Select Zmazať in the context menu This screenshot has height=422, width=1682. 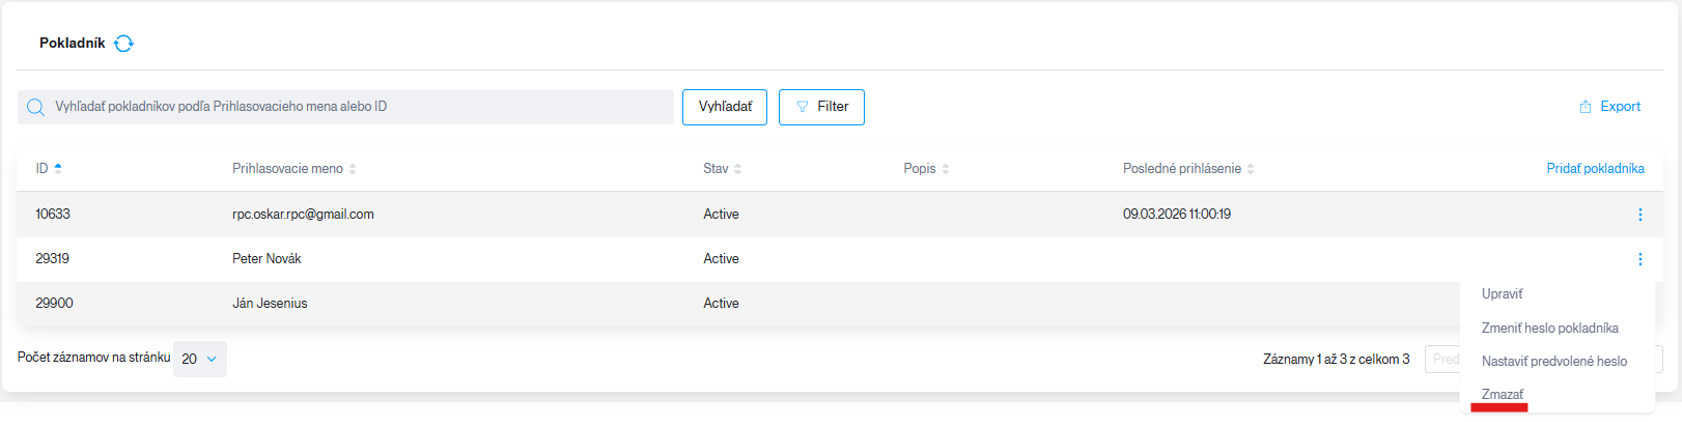pyautogui.click(x=1503, y=394)
